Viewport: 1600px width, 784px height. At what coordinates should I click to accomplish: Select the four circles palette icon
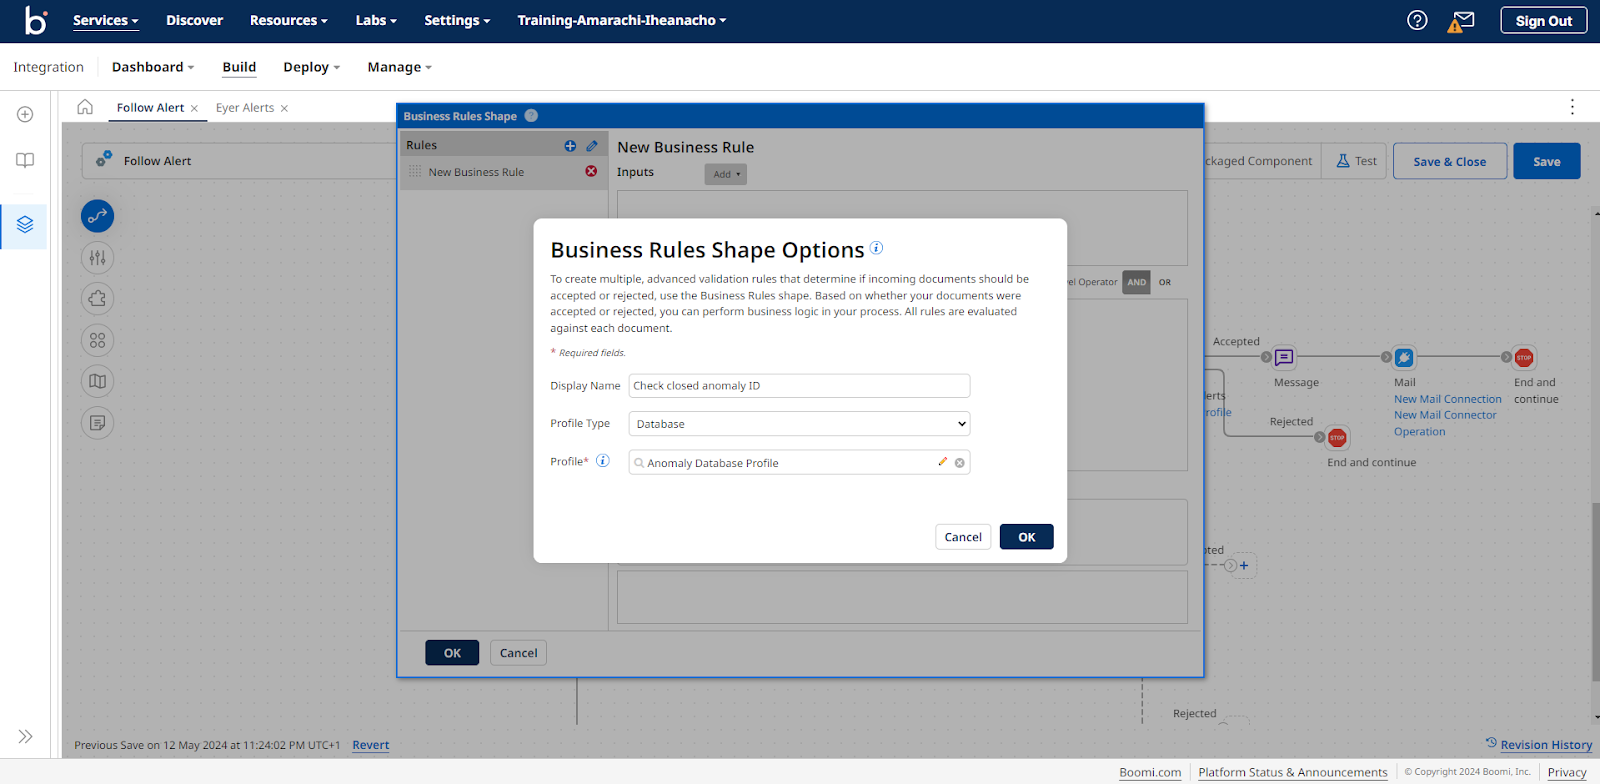[97, 340]
